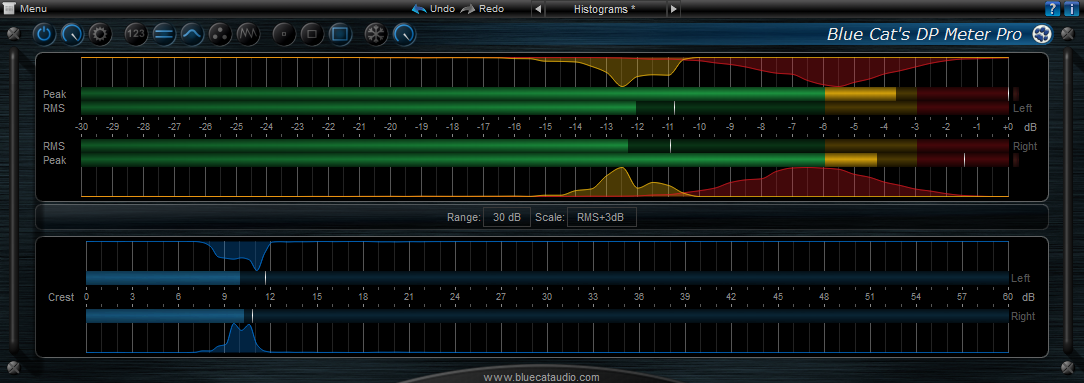Click the Right channel RMS meter bar
Viewport: 1084px width, 383px height.
point(544,147)
